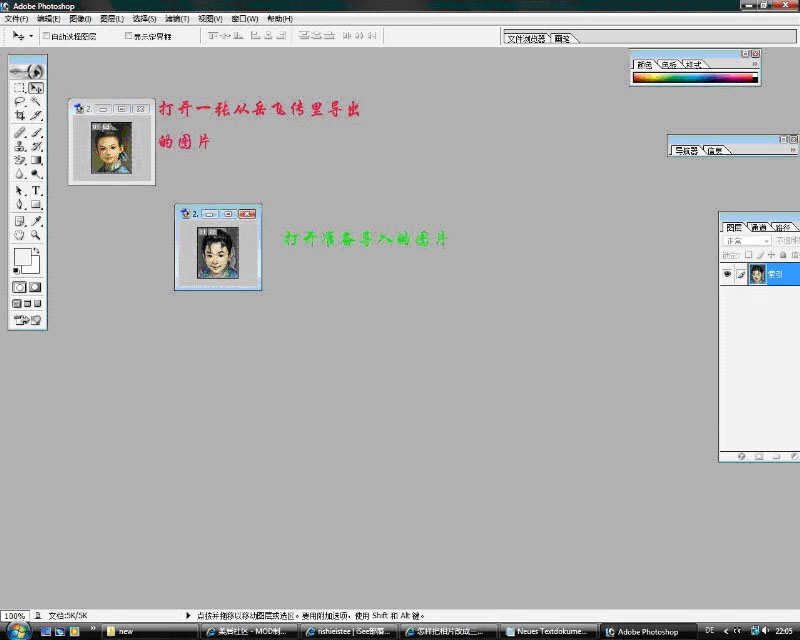800x640 pixels.
Task: Pick the Type (T) tool
Action: pos(36,190)
